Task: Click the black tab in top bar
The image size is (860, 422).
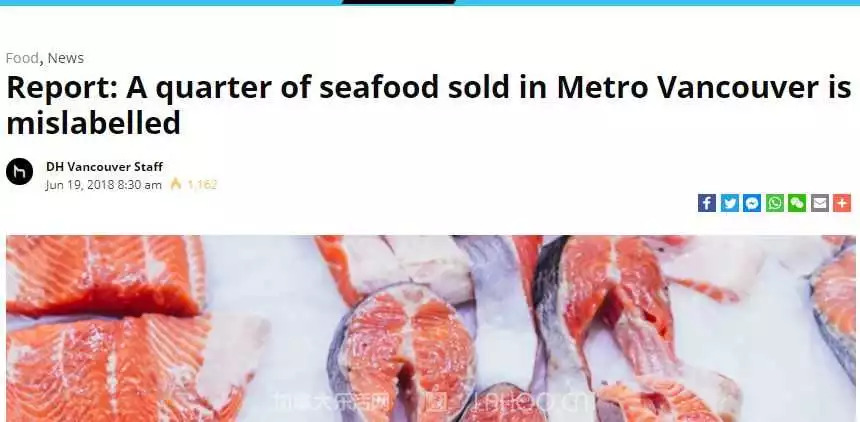Action: [x=399, y=2]
